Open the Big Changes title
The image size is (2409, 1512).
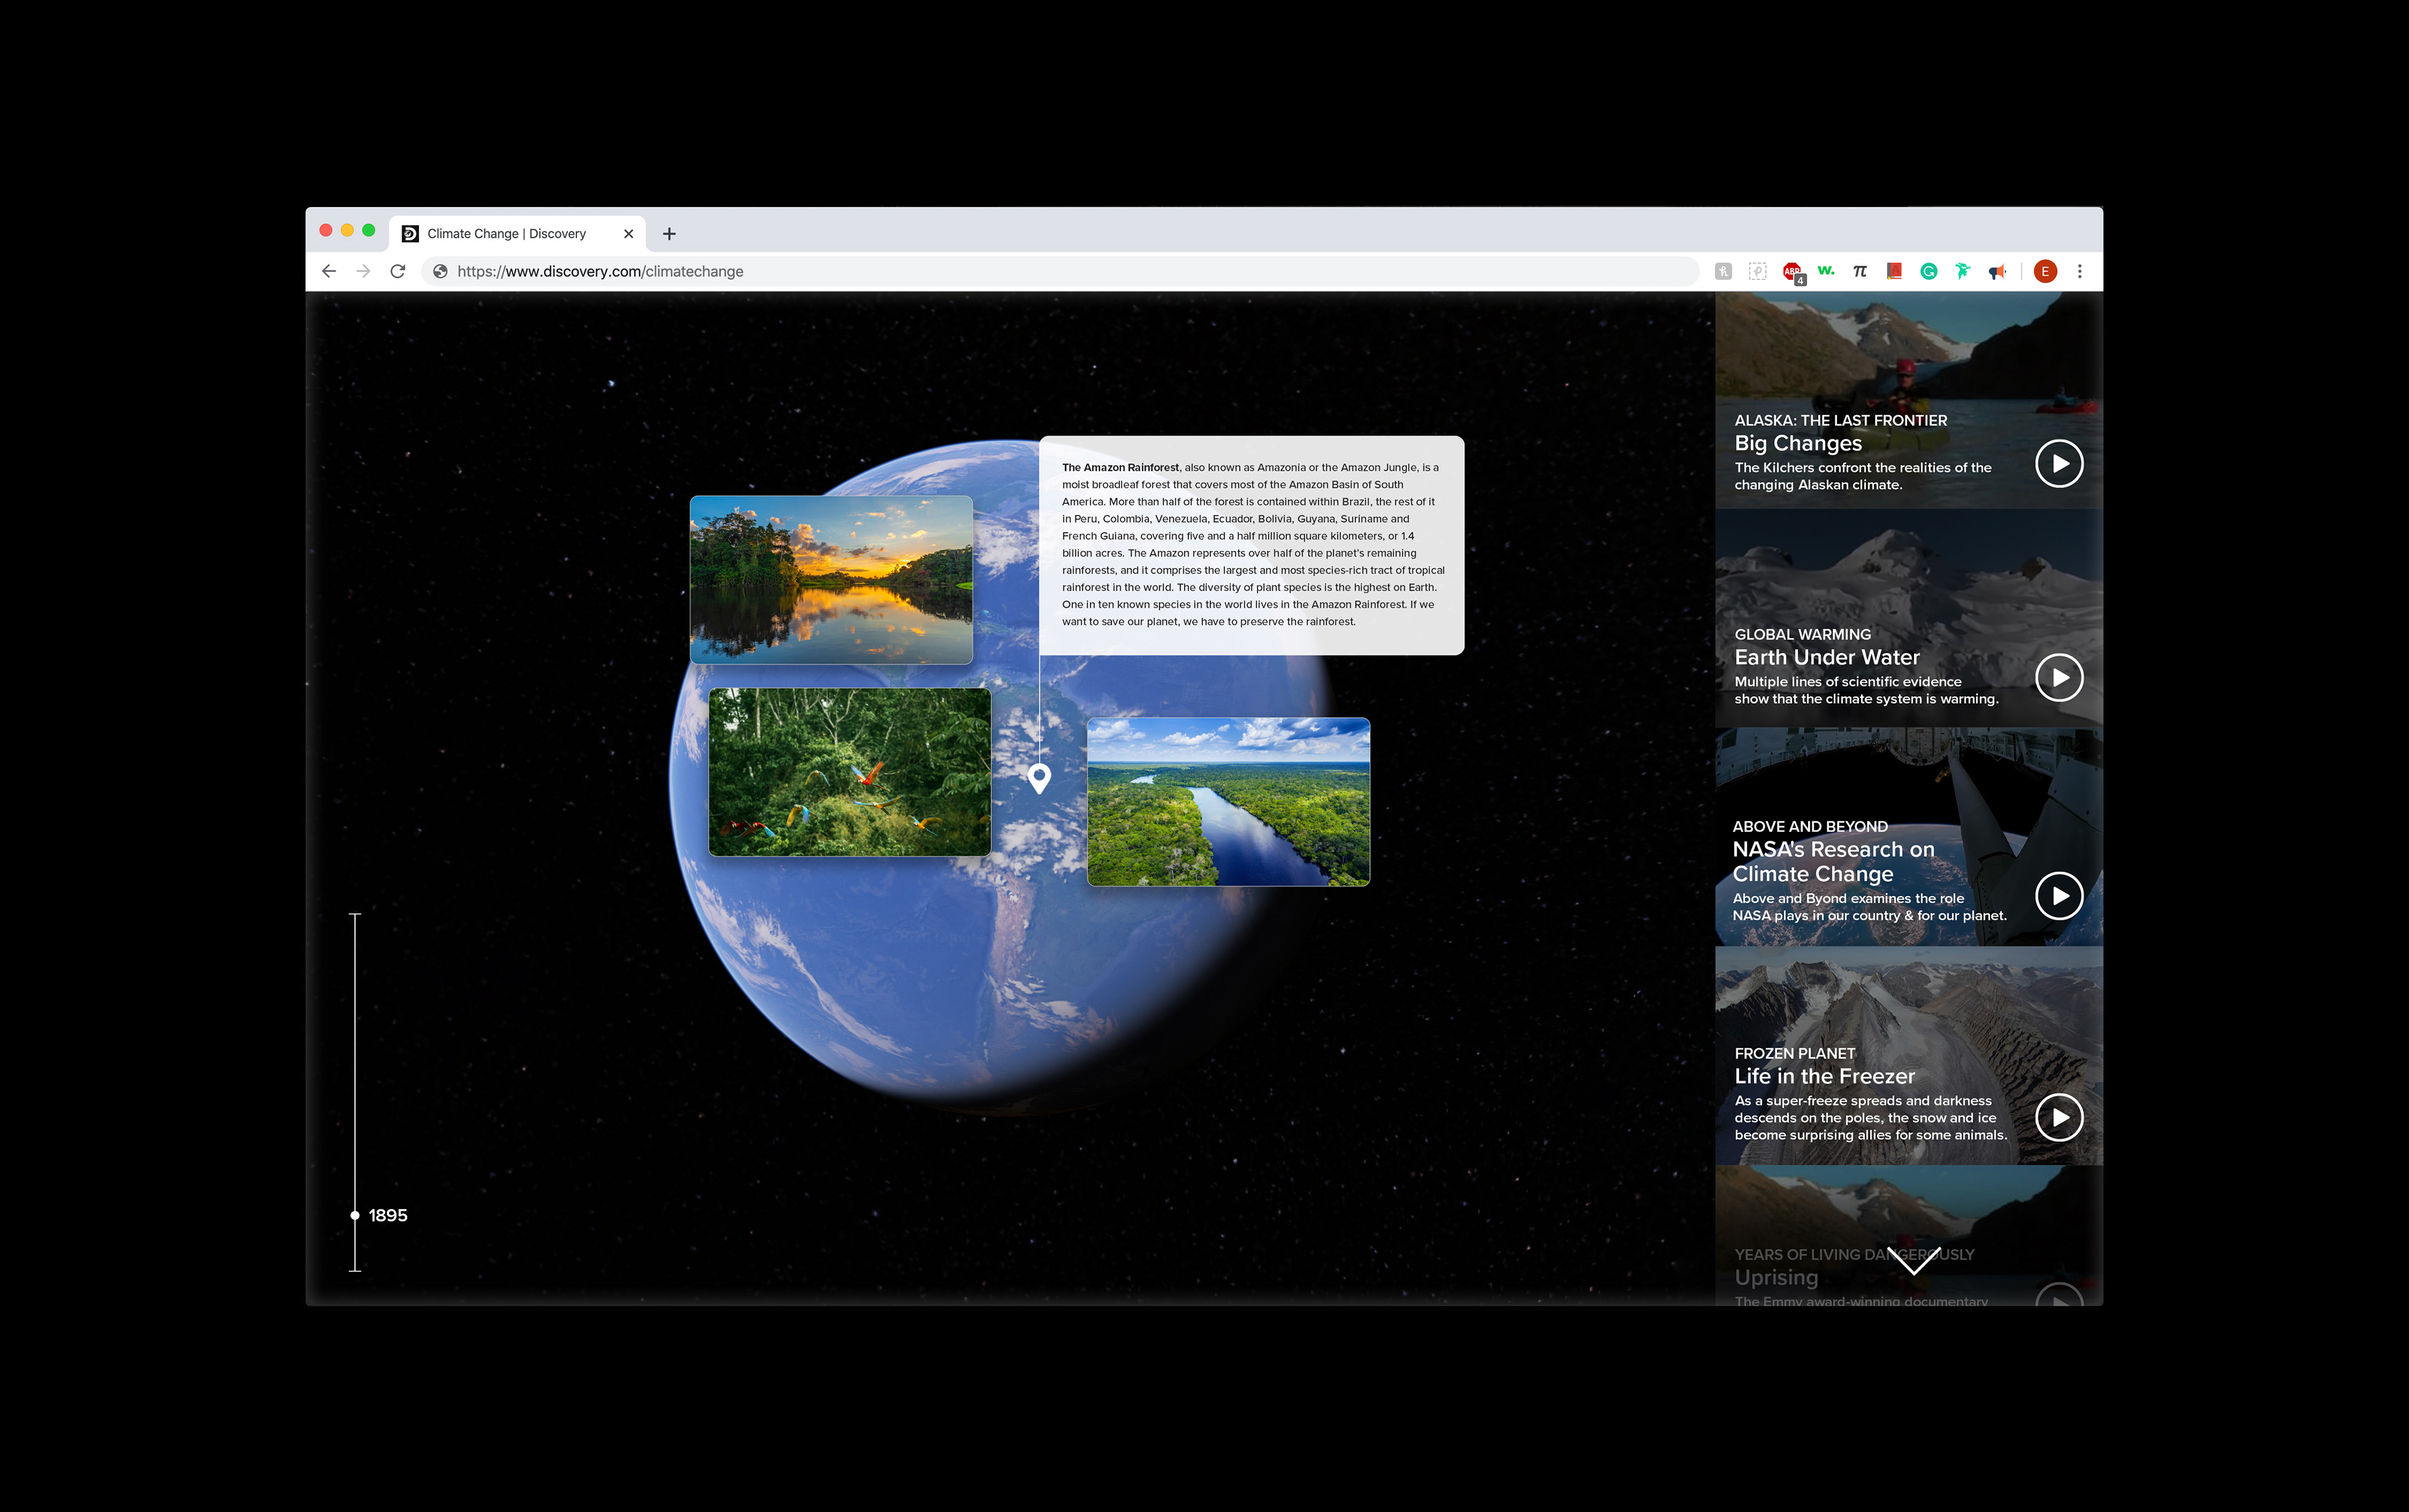click(x=1798, y=443)
